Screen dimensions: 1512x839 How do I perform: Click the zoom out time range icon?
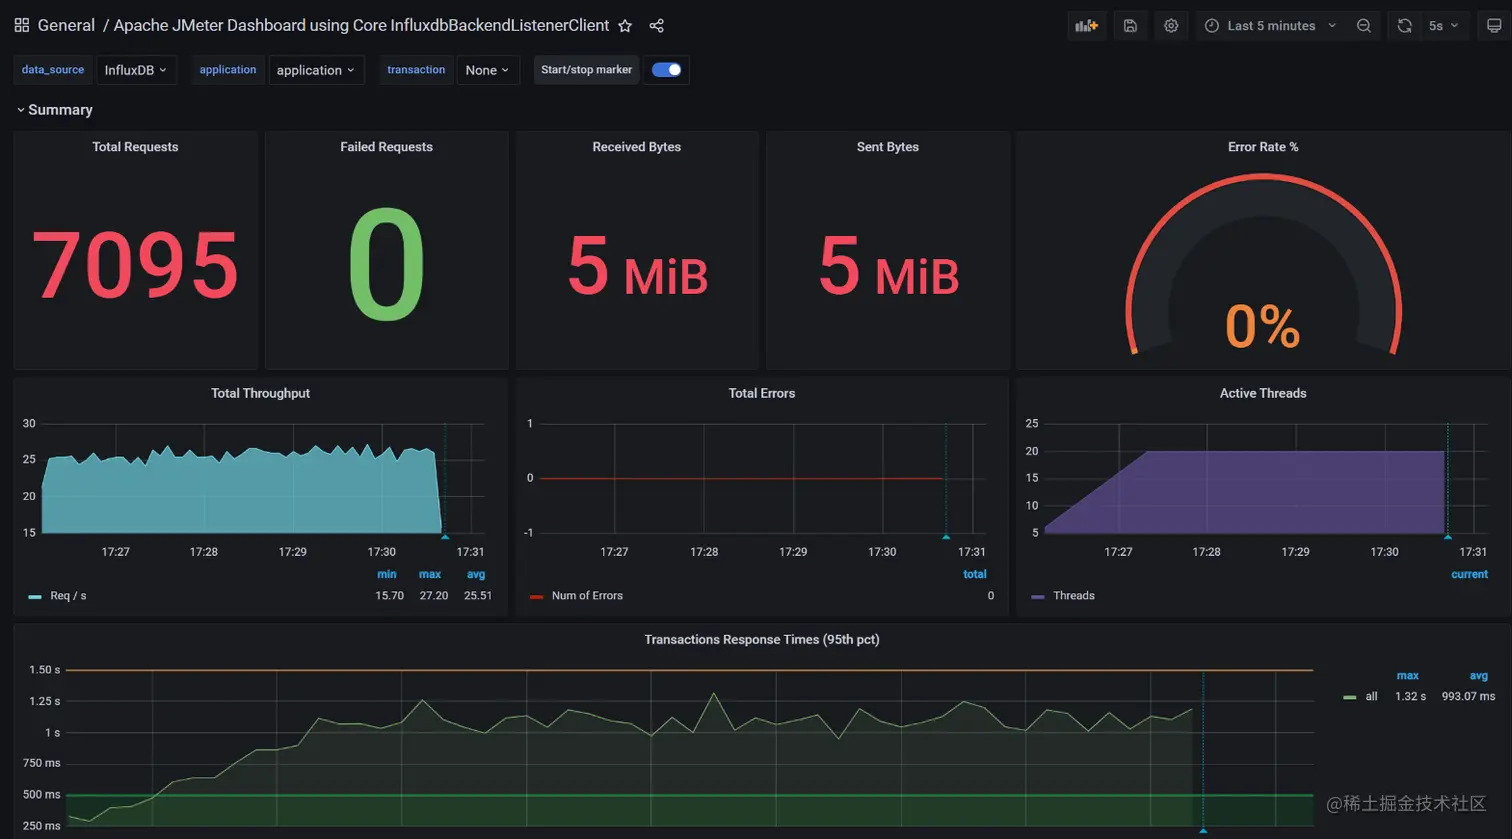[1364, 26]
